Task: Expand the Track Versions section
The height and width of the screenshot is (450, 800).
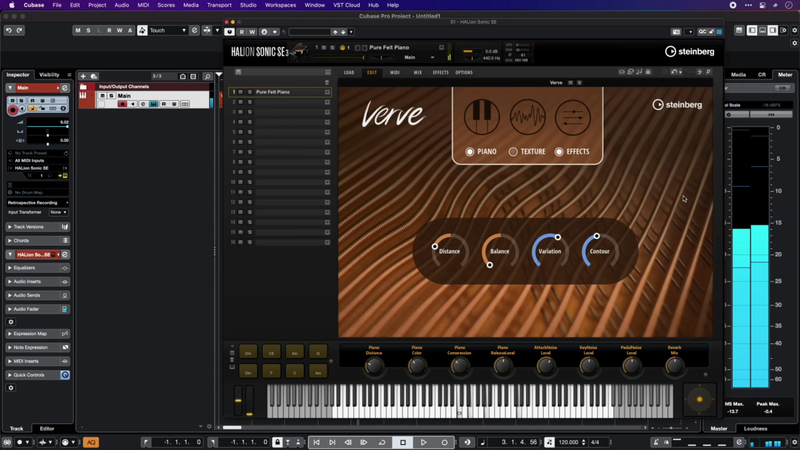Action: click(x=36, y=227)
